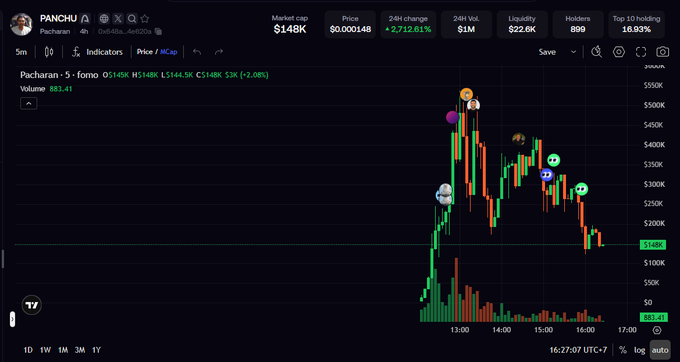Click the Pacharan · 5 · fomo chart title
This screenshot has width=680, height=362.
(59, 75)
